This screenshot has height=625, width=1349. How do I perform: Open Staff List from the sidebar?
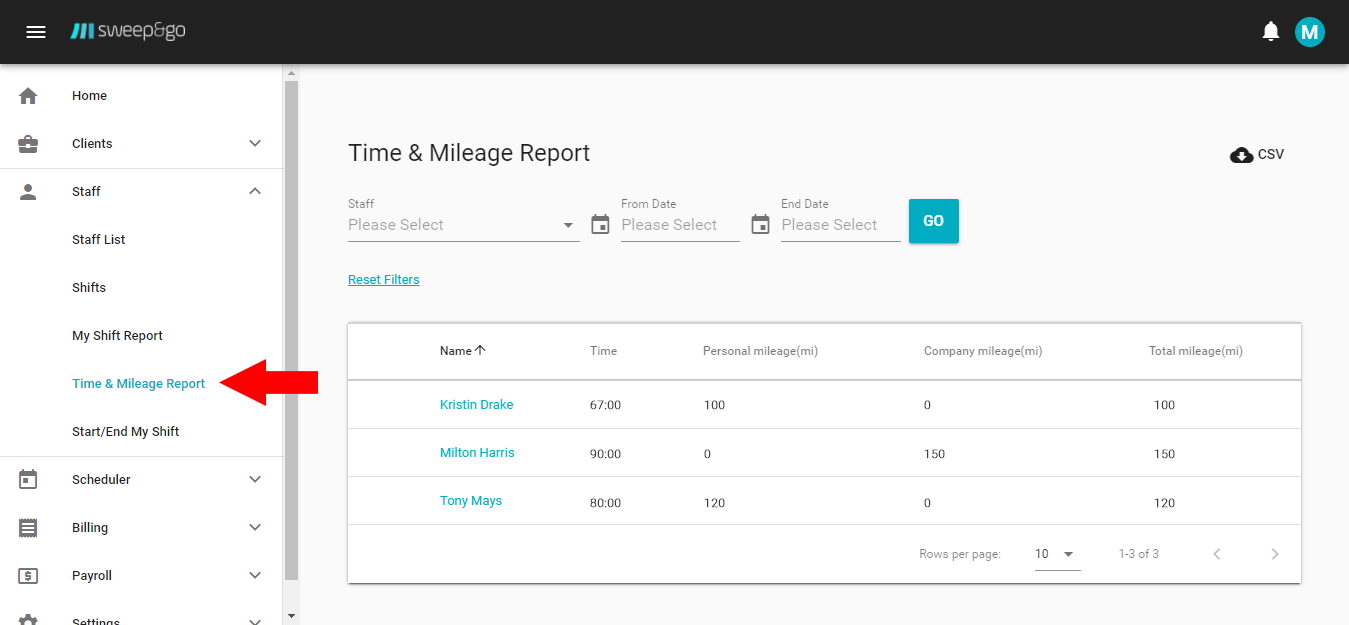tap(97, 239)
